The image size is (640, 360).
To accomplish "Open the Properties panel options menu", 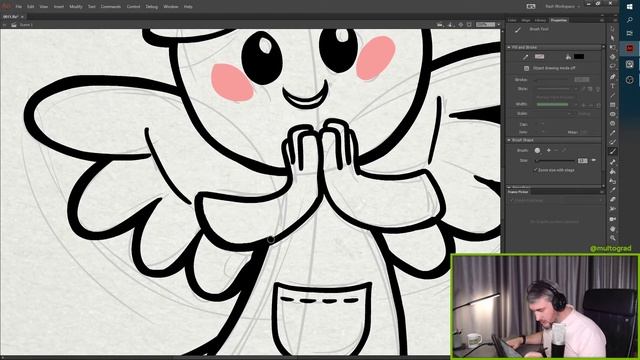I will tap(602, 20).
